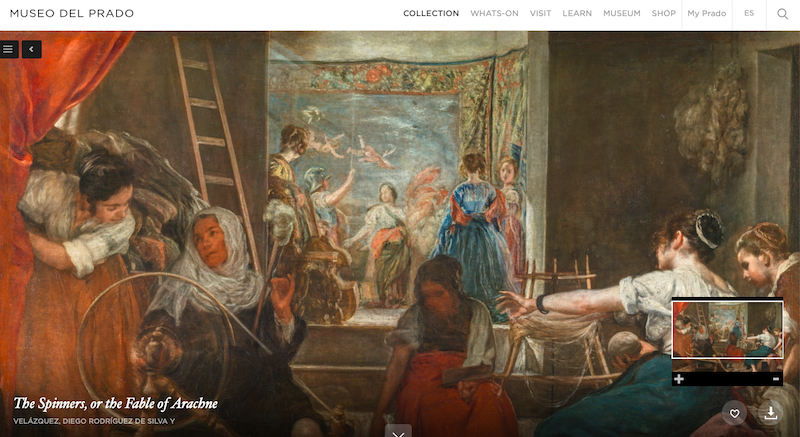Download the painting image
This screenshot has width=800, height=437.
771,414
